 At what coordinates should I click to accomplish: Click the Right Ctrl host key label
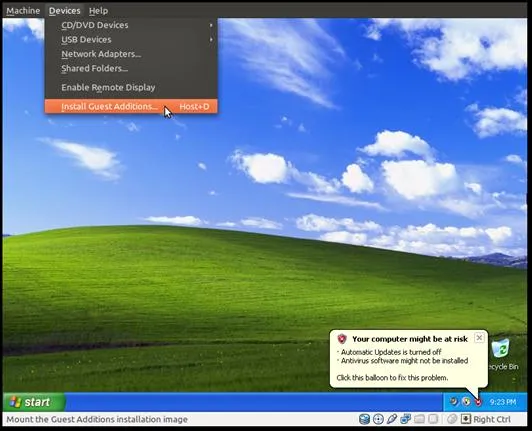click(492, 419)
